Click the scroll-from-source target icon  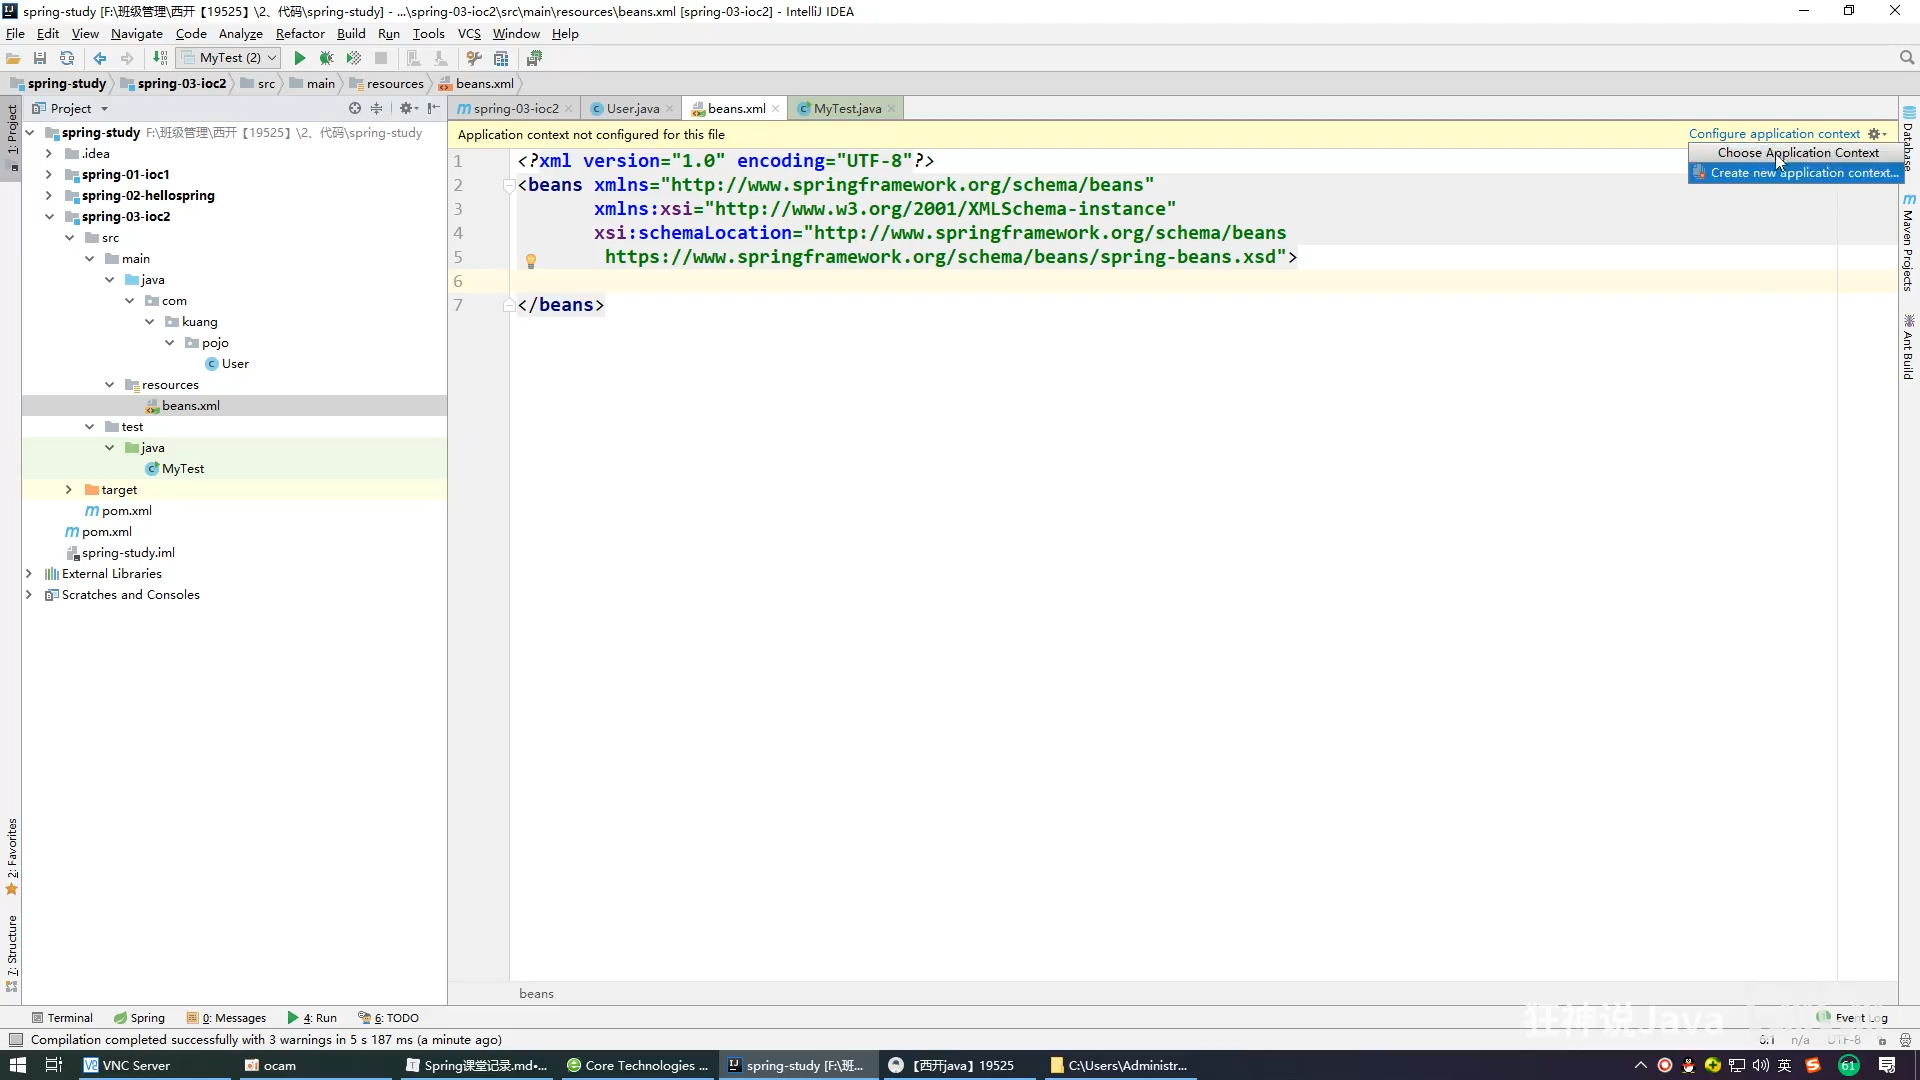[355, 108]
